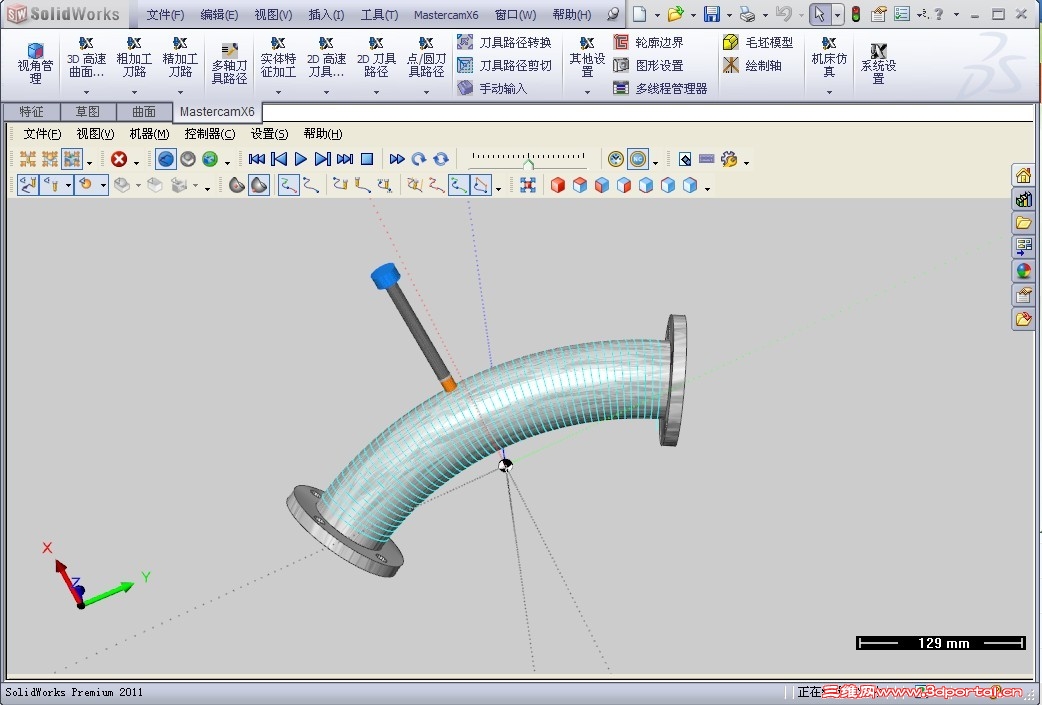
Task: Toggle the third orange grid layout button
Action: 72,159
